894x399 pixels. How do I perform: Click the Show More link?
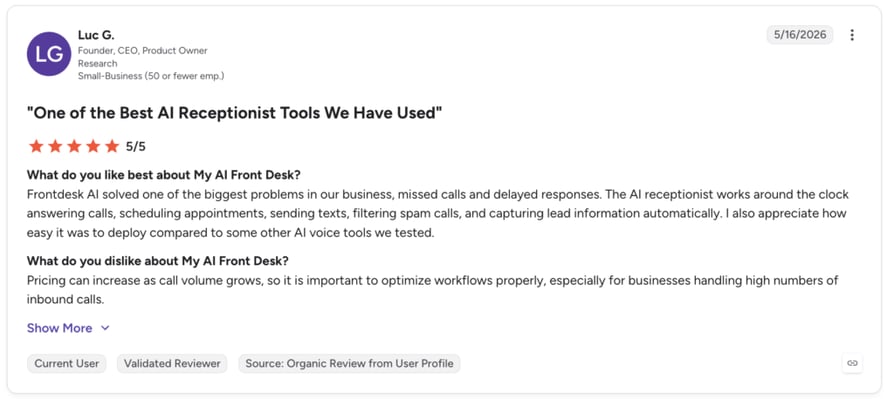pos(59,328)
